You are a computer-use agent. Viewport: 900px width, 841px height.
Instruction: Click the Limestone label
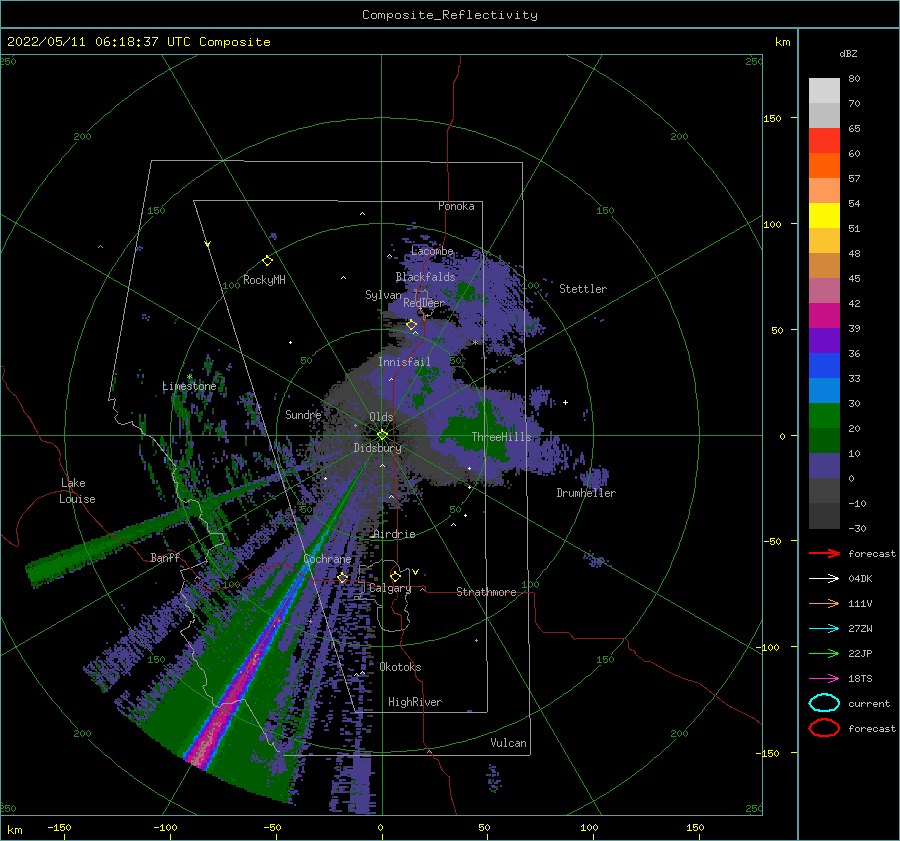point(189,386)
